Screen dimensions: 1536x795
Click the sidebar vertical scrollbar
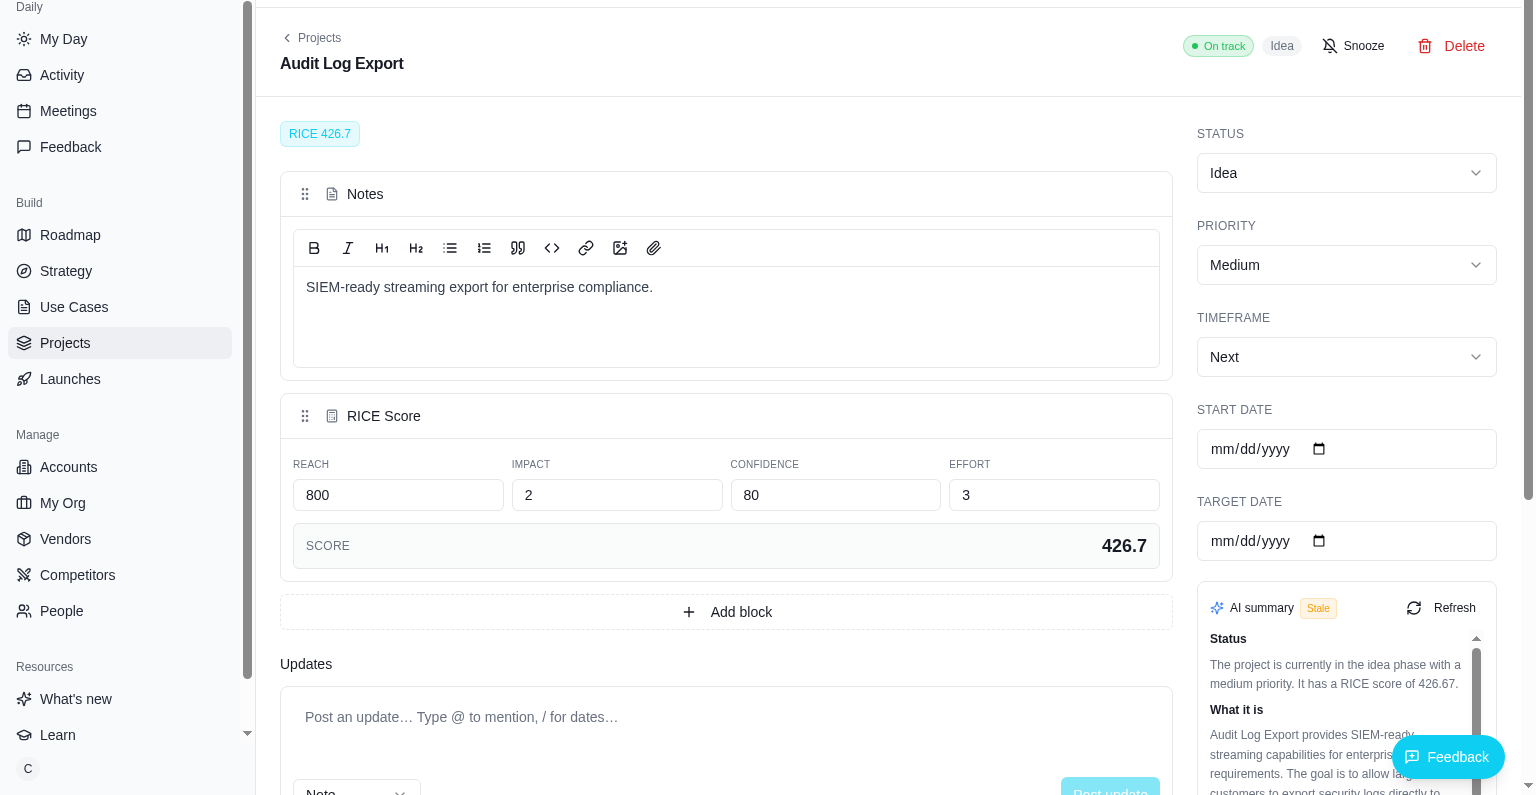pos(247,340)
